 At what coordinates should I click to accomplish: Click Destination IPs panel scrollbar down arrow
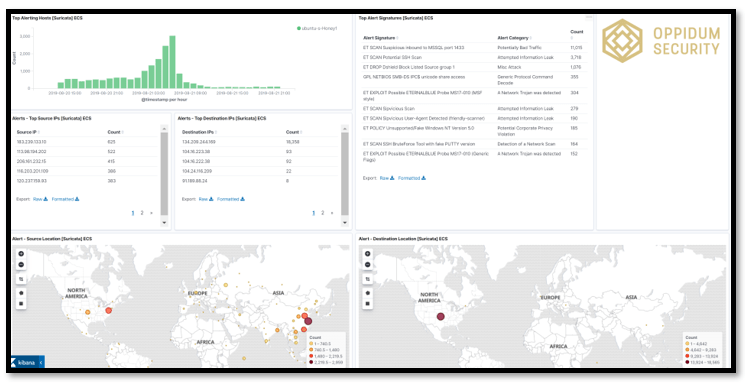tap(345, 222)
